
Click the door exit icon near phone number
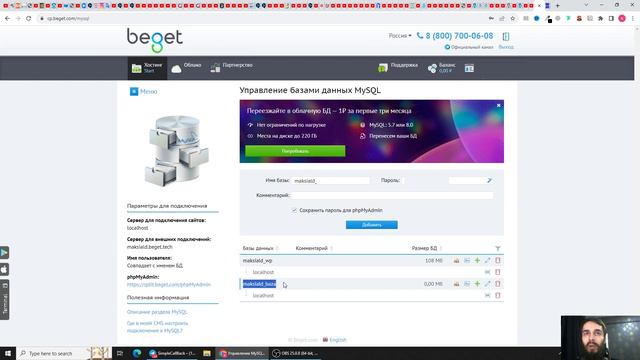click(506, 36)
